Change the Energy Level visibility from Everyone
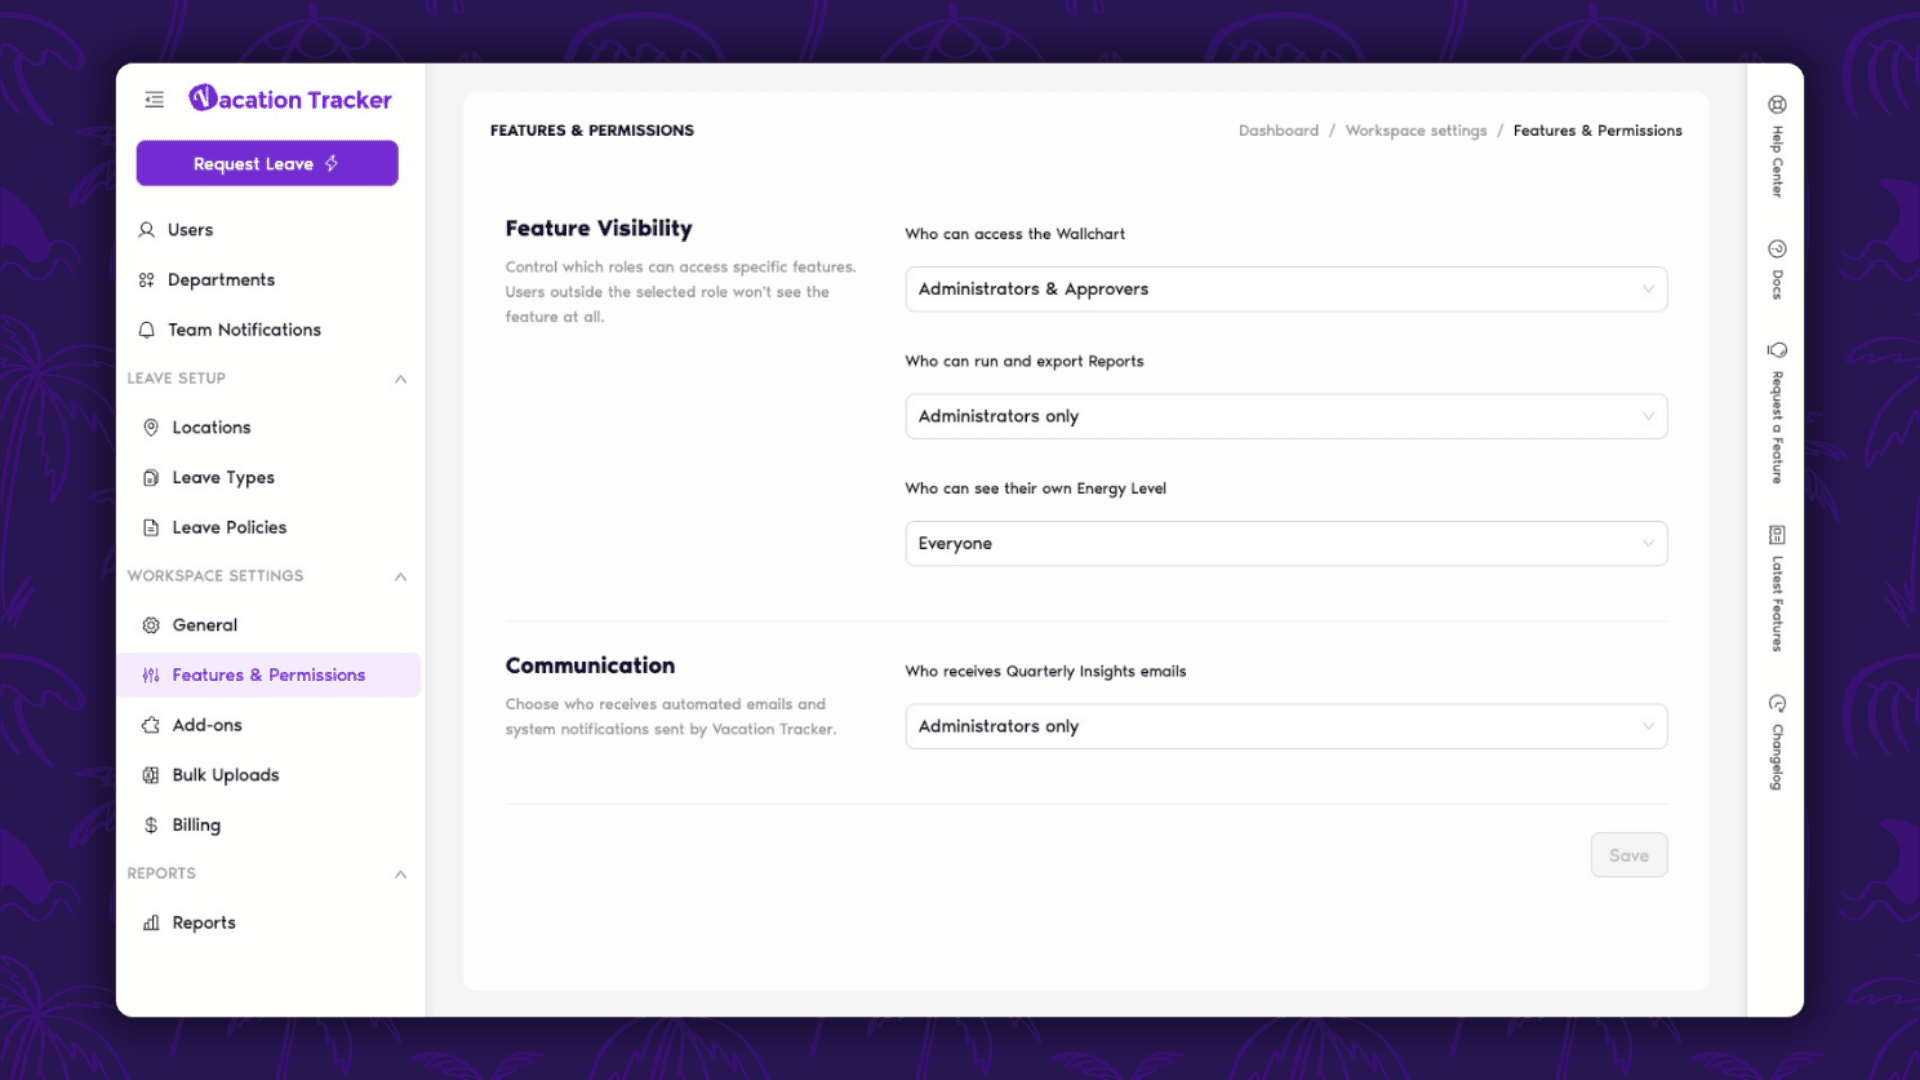This screenshot has height=1080, width=1920. point(1286,543)
